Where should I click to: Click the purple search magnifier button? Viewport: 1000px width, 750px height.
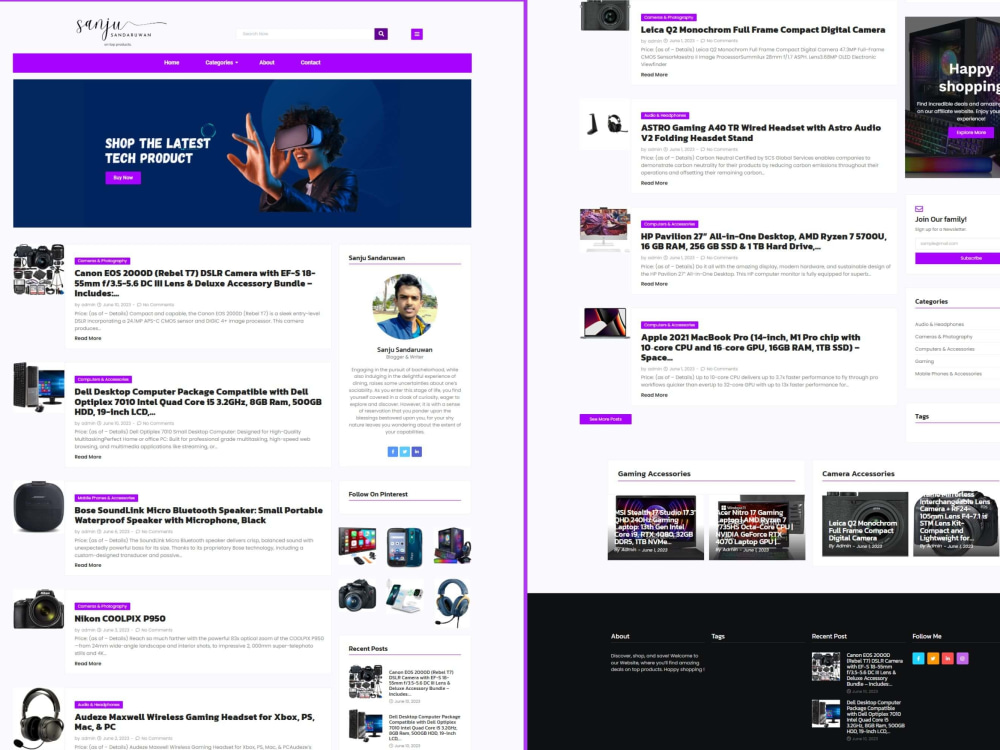[381, 34]
